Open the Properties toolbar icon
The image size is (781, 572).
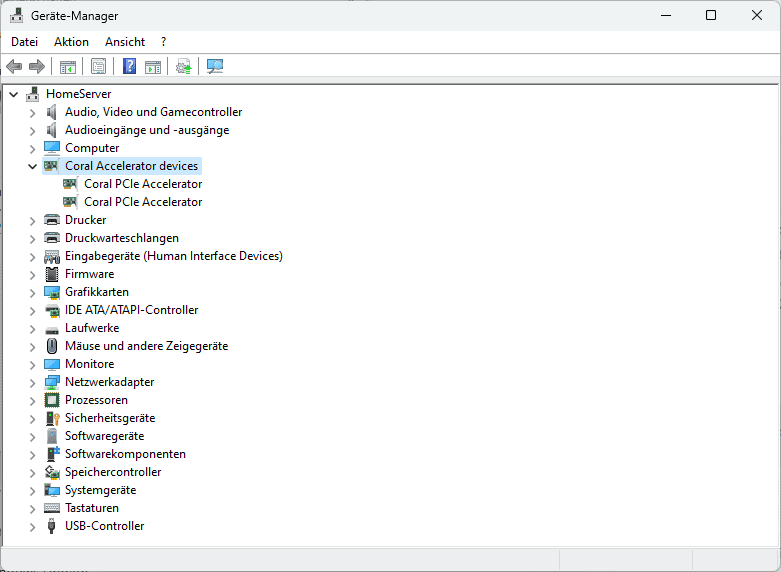(x=99, y=66)
